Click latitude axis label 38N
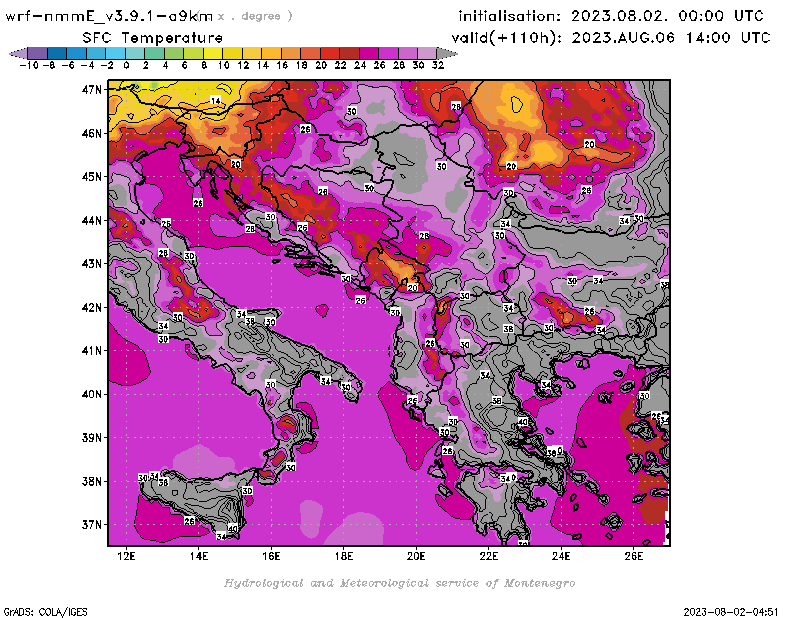Viewport: 800px width, 618px height. click(91, 481)
